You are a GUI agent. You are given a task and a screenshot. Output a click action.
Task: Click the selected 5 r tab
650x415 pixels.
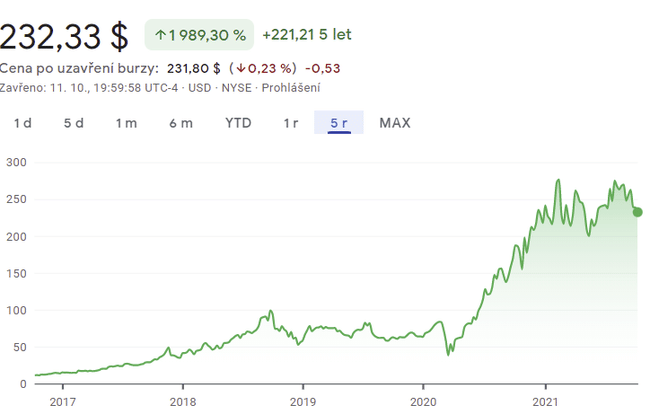(338, 123)
